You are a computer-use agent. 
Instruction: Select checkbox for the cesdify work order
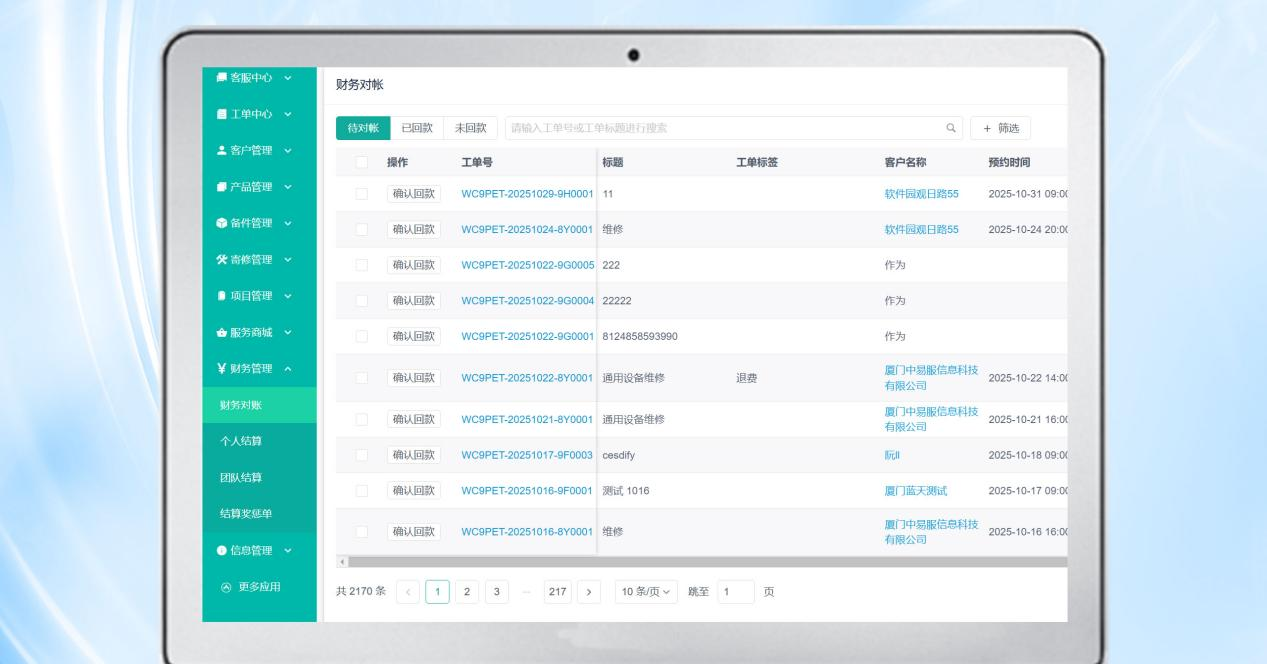(x=362, y=455)
